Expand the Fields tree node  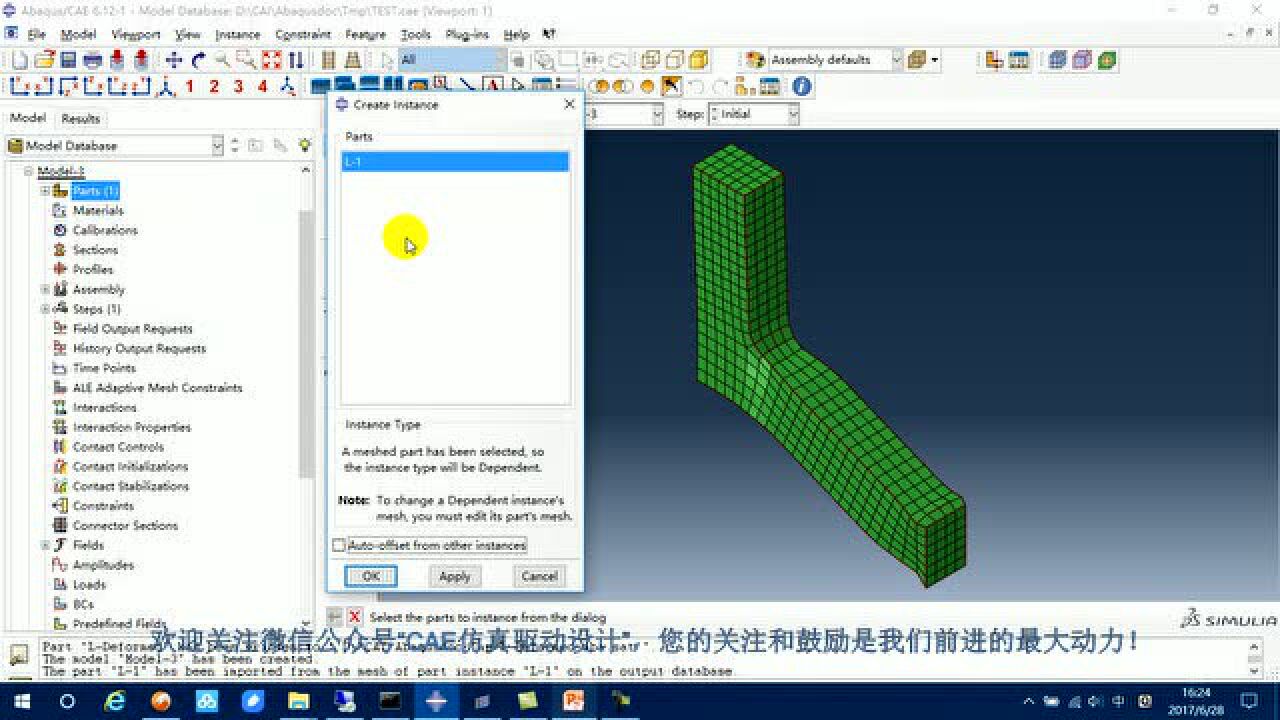click(x=45, y=545)
